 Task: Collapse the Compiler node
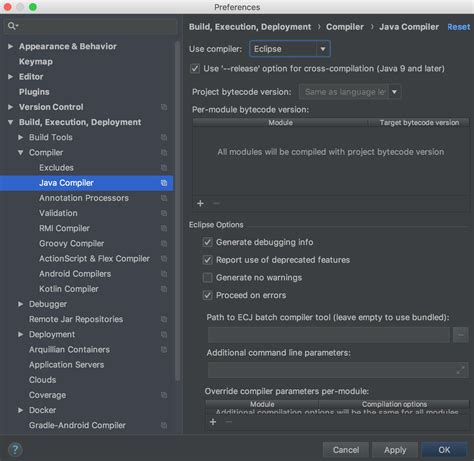point(21,153)
